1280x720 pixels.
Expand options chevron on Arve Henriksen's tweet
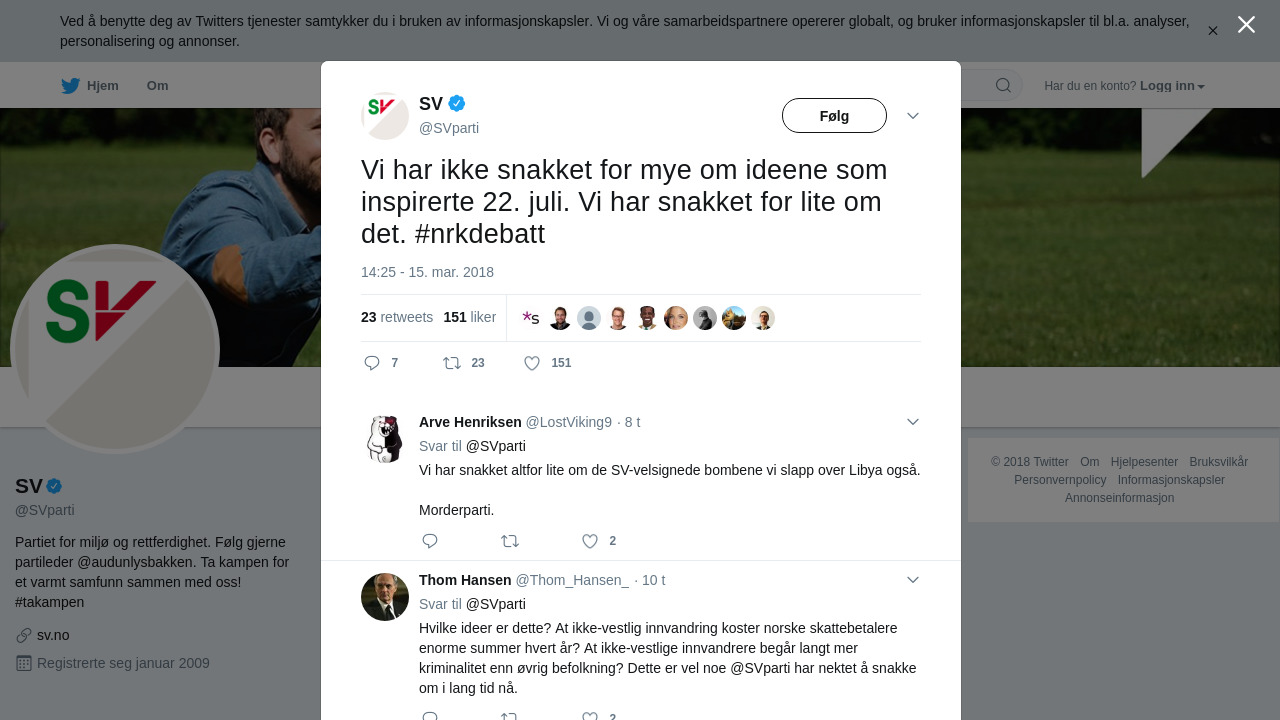point(913,422)
